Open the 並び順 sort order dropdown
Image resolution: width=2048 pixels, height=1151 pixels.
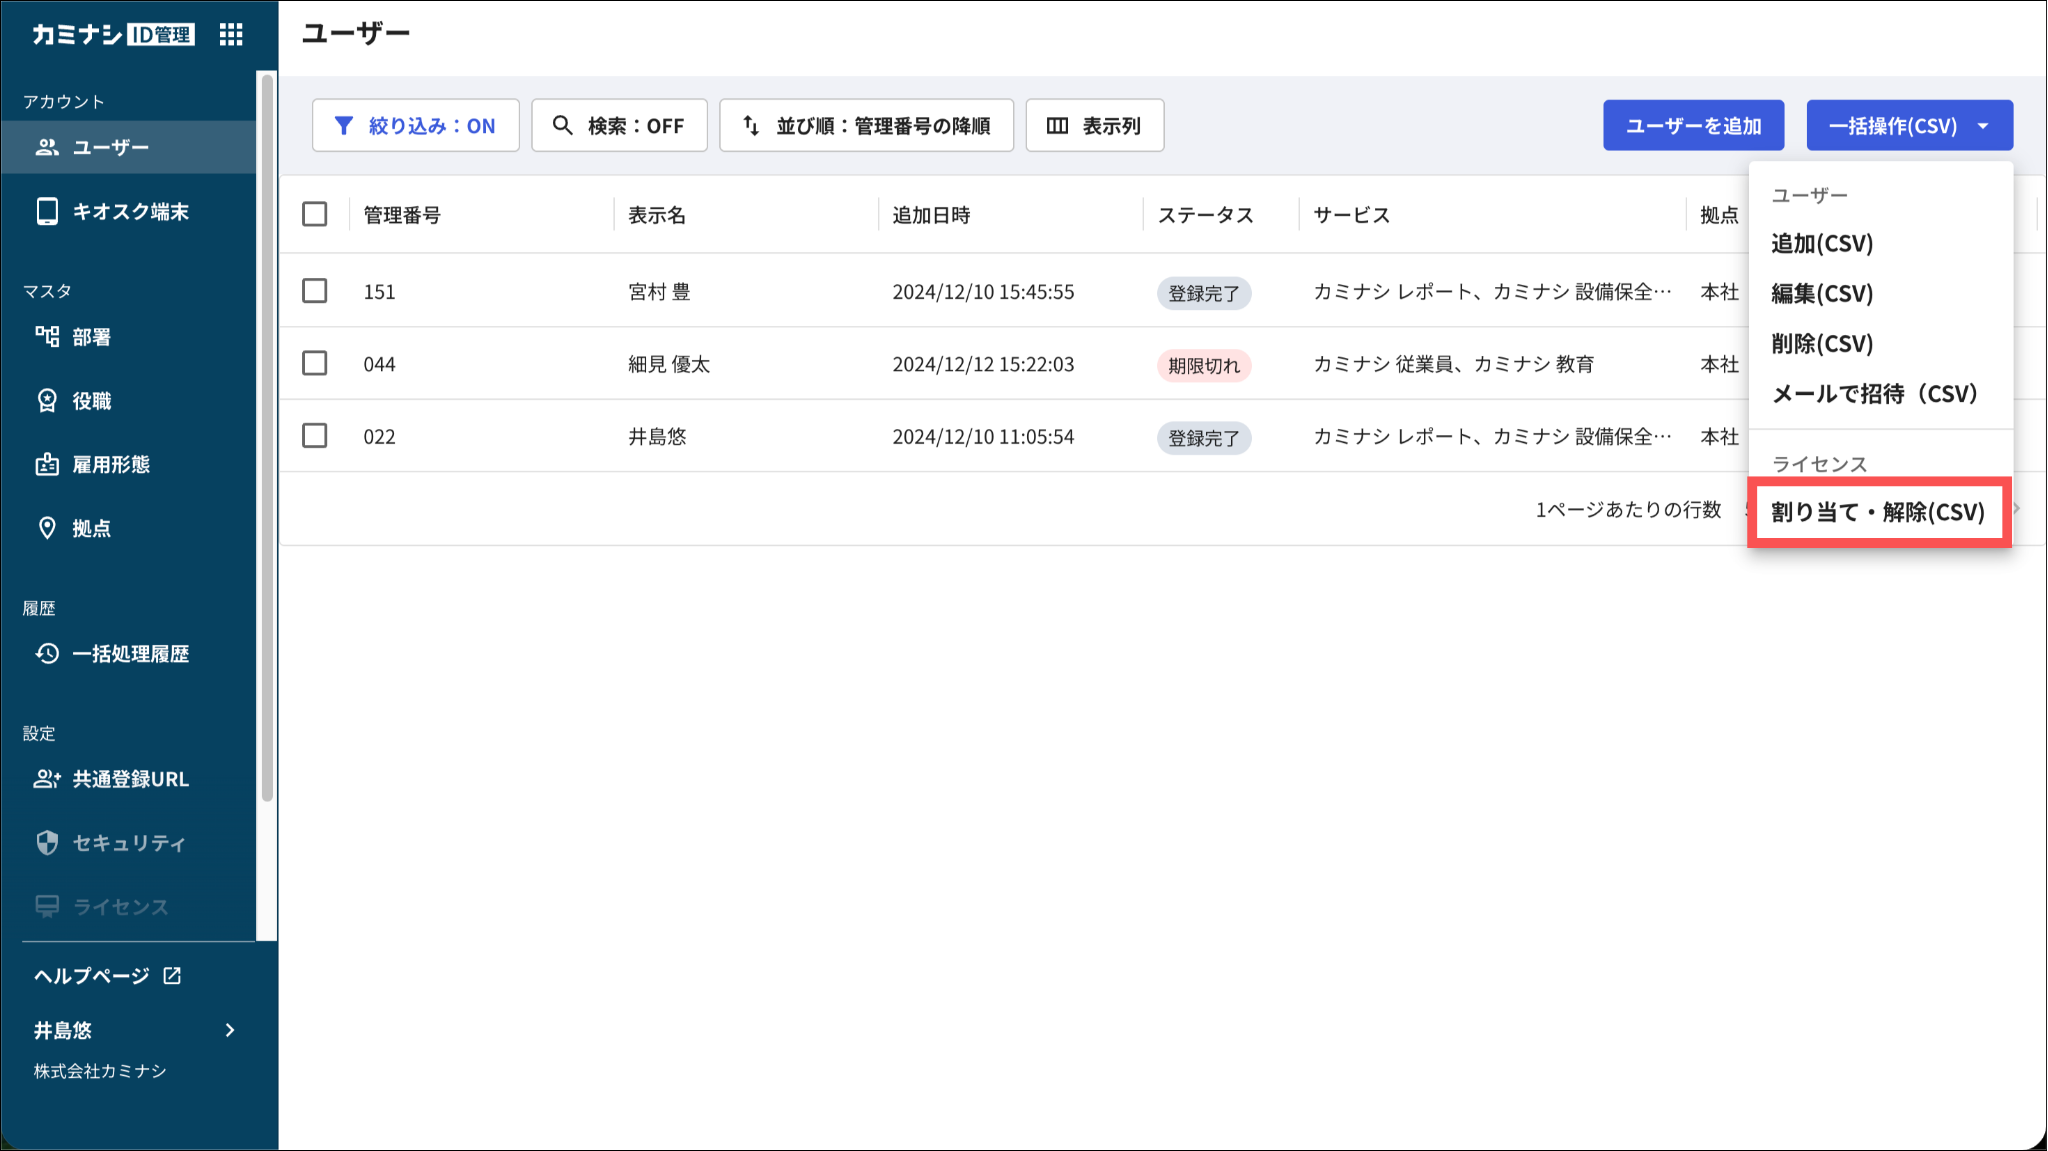(x=866, y=126)
